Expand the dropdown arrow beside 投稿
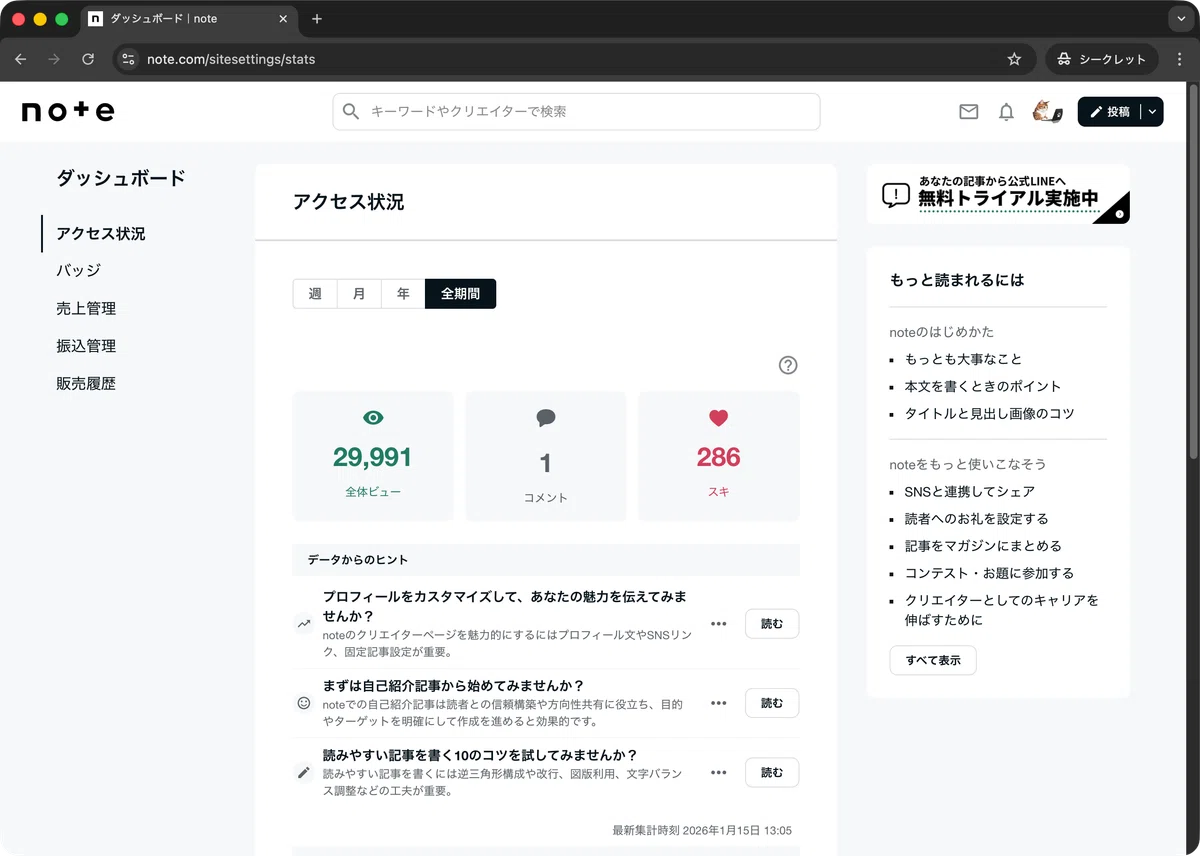This screenshot has width=1200, height=856. [1152, 112]
